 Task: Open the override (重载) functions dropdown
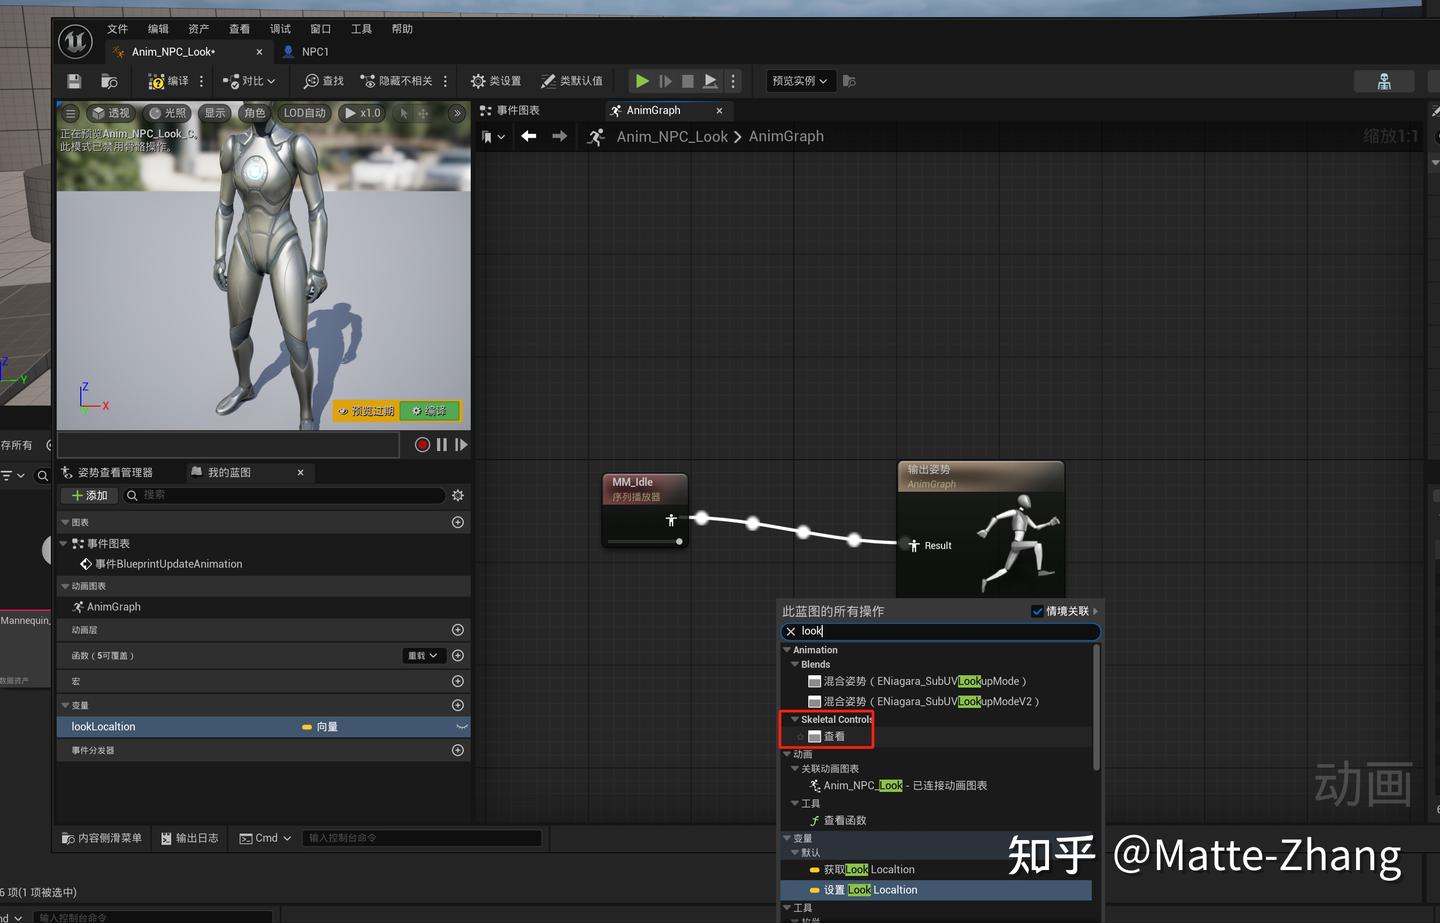[x=423, y=656]
